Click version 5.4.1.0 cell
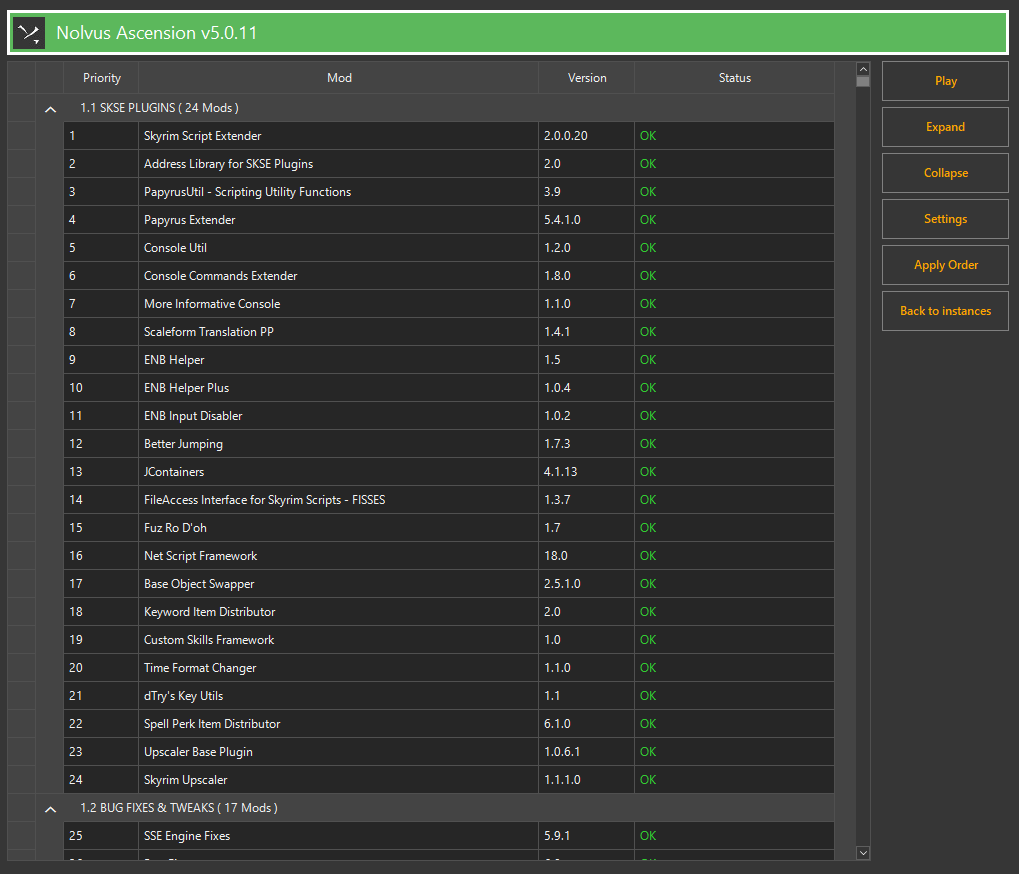1019x874 pixels. point(586,220)
